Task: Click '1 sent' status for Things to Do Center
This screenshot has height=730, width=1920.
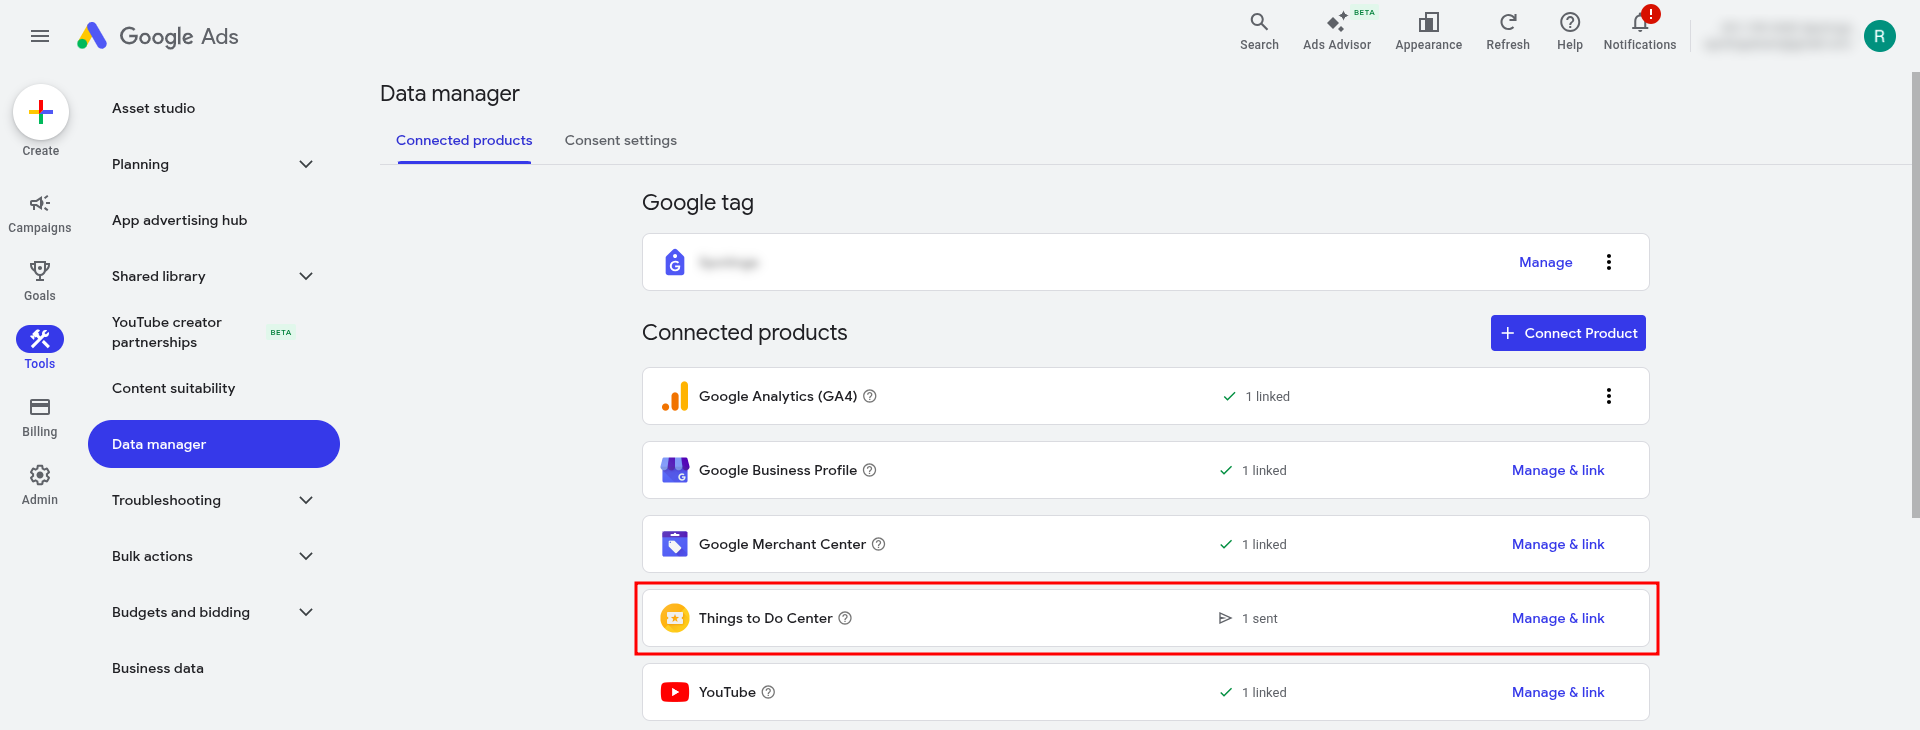Action: 1248,618
